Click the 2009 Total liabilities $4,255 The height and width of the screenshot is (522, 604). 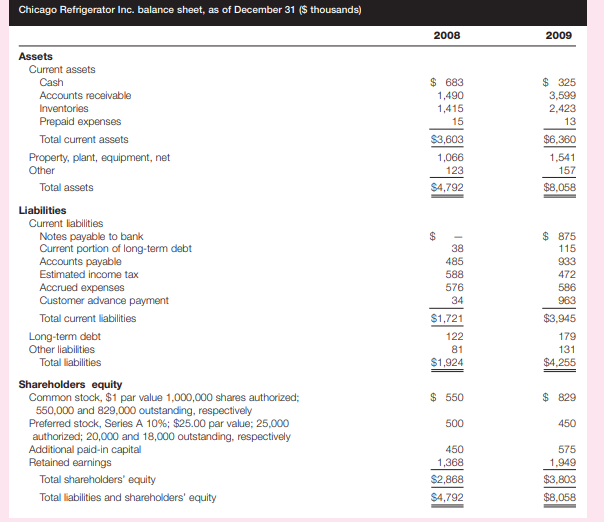(559, 363)
